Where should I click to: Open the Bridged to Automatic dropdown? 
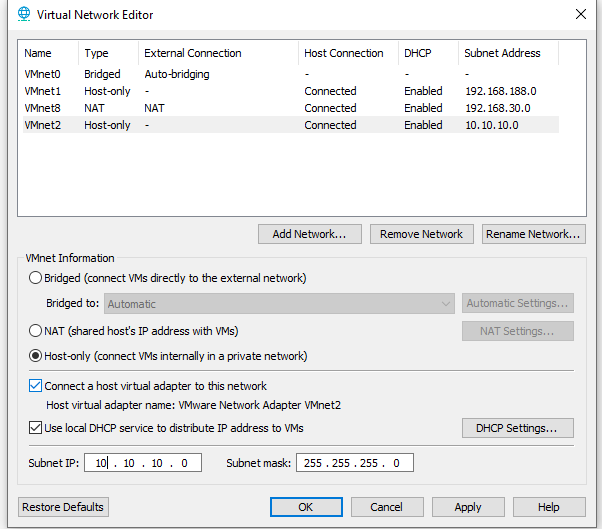(279, 304)
